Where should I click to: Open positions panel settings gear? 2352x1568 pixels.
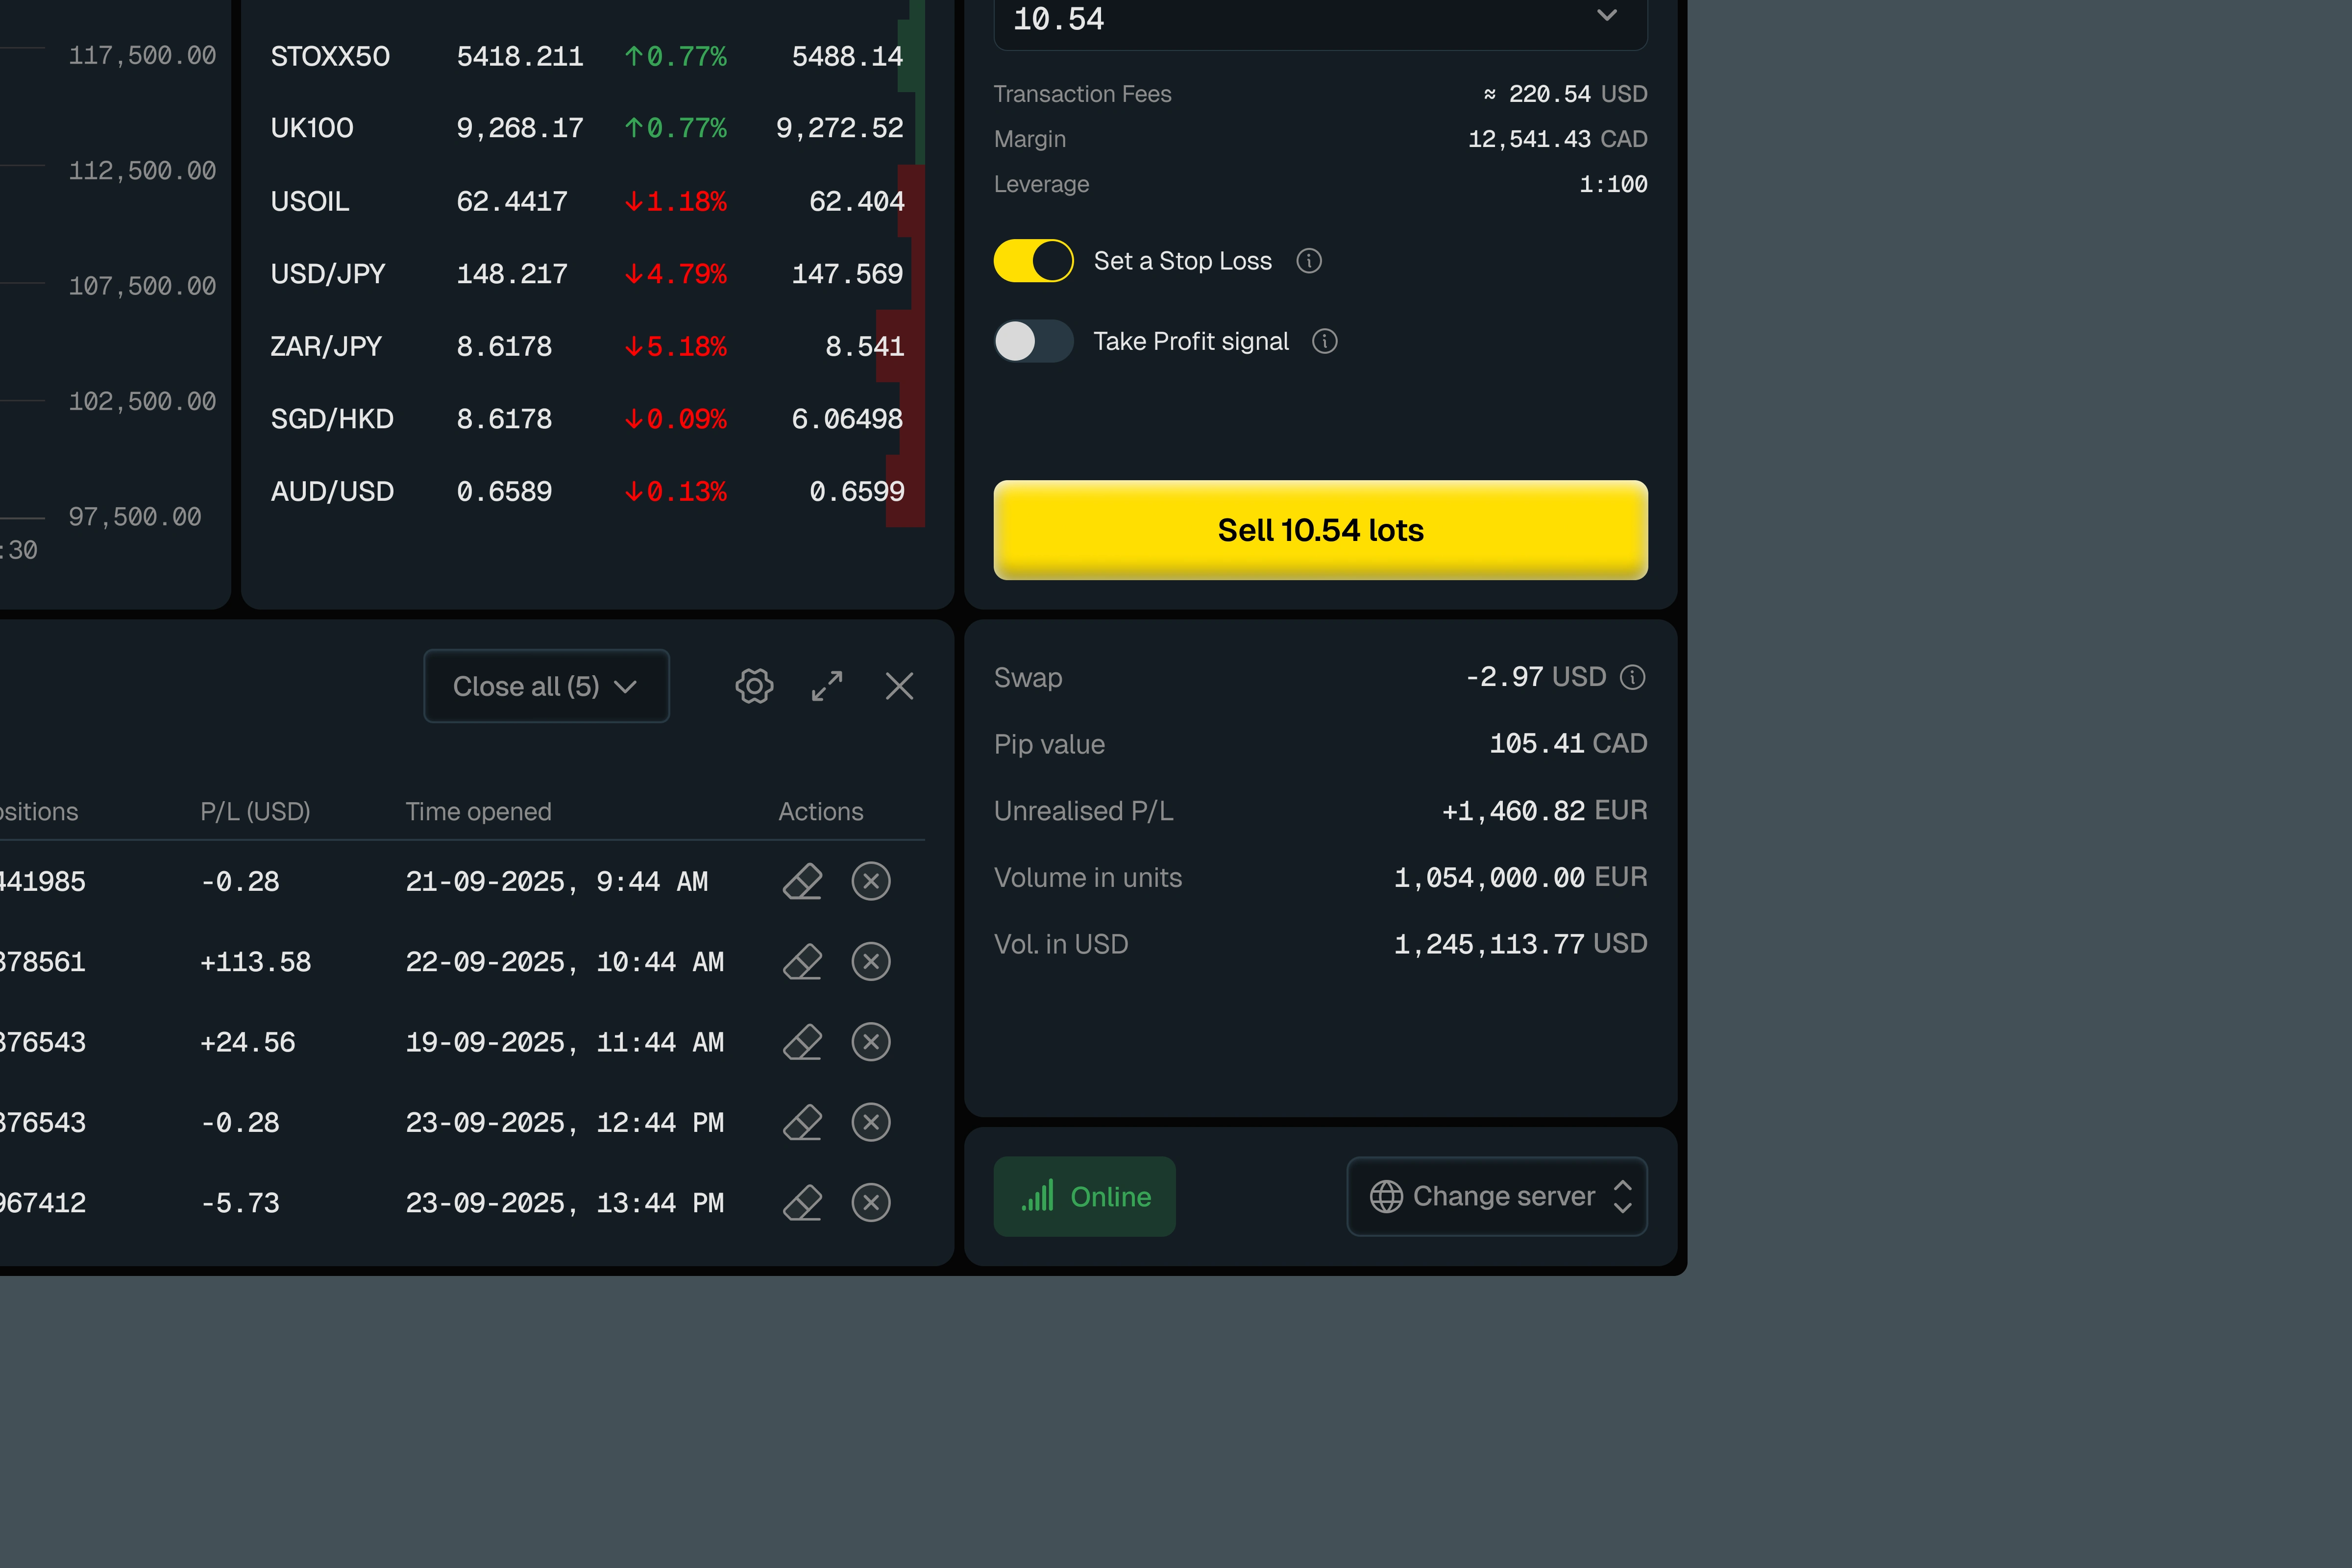pos(754,686)
